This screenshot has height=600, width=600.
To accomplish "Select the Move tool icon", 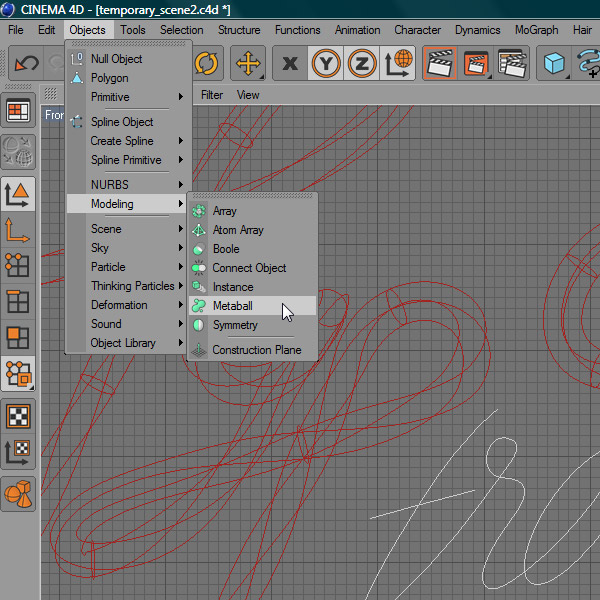I will click(248, 63).
